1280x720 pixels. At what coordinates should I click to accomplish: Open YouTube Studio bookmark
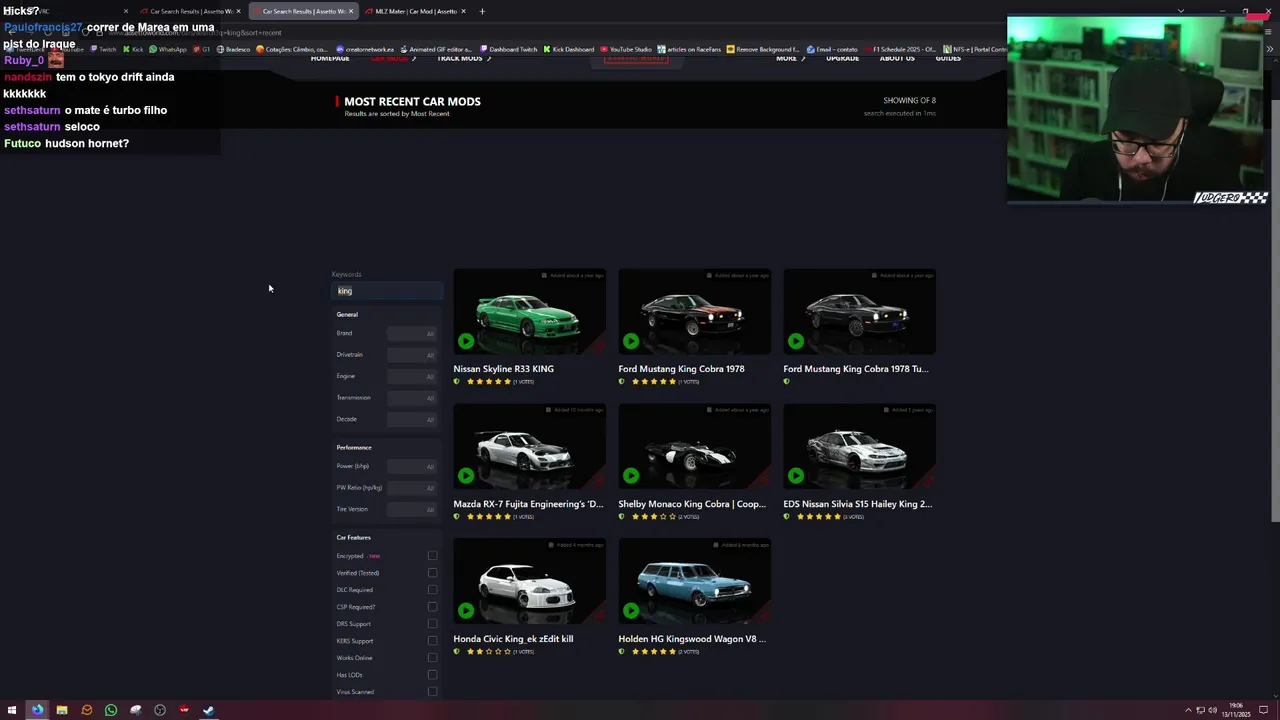point(626,49)
